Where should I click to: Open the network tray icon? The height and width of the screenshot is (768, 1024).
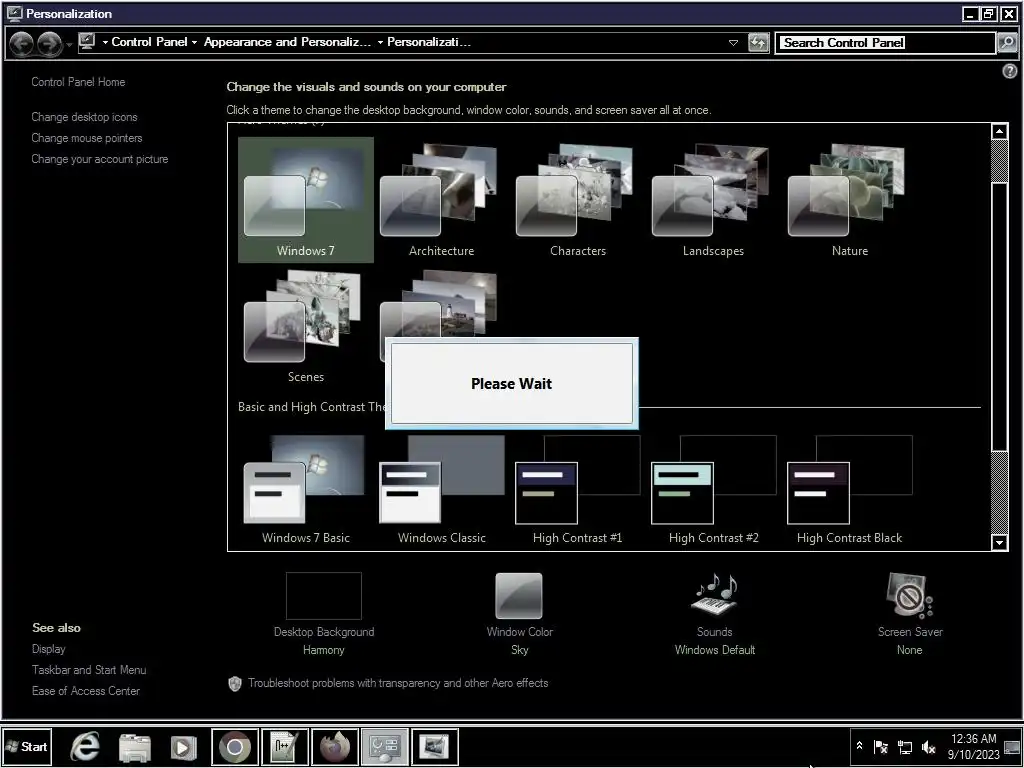(904, 747)
